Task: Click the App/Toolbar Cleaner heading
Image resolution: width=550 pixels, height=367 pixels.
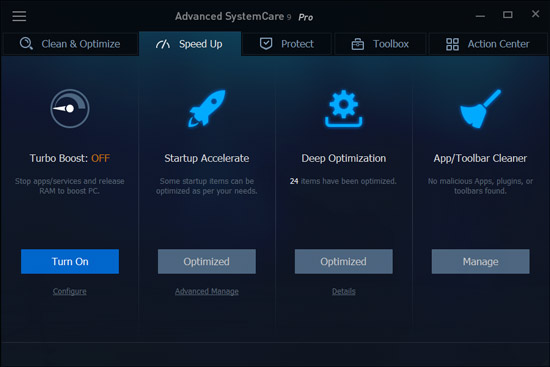Action: [x=480, y=158]
